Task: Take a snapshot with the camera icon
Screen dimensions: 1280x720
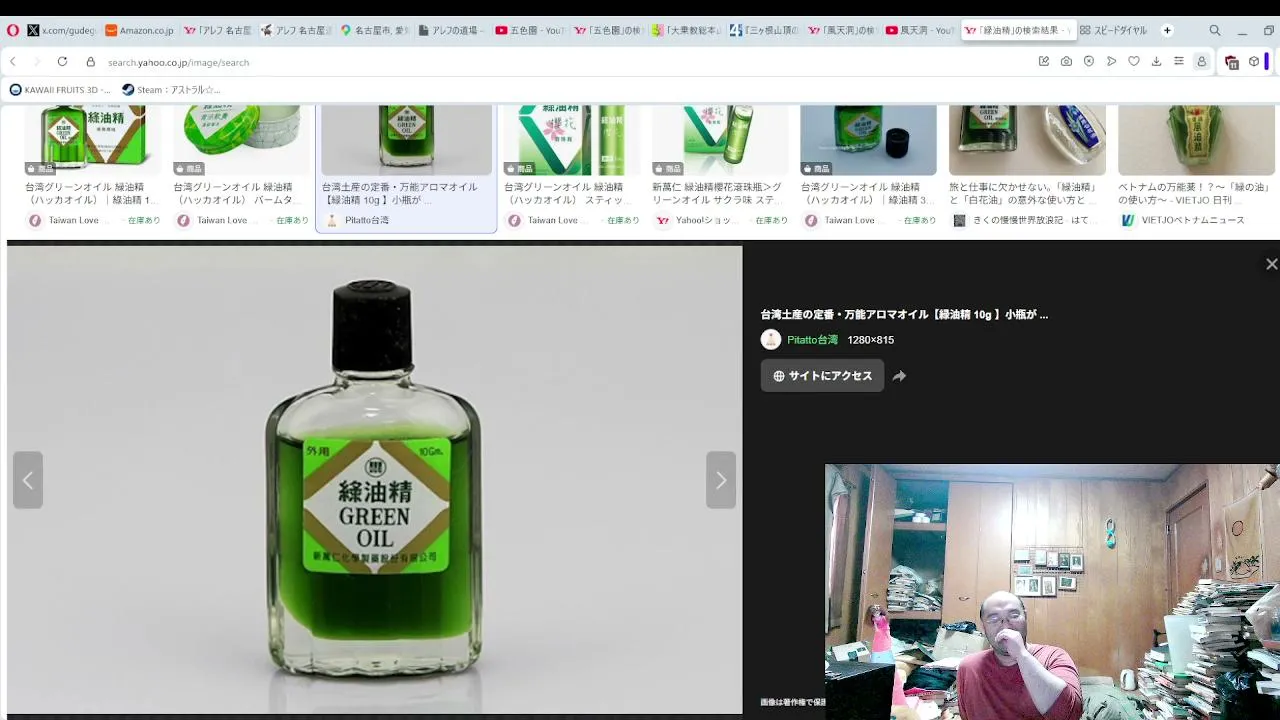Action: (1066, 62)
